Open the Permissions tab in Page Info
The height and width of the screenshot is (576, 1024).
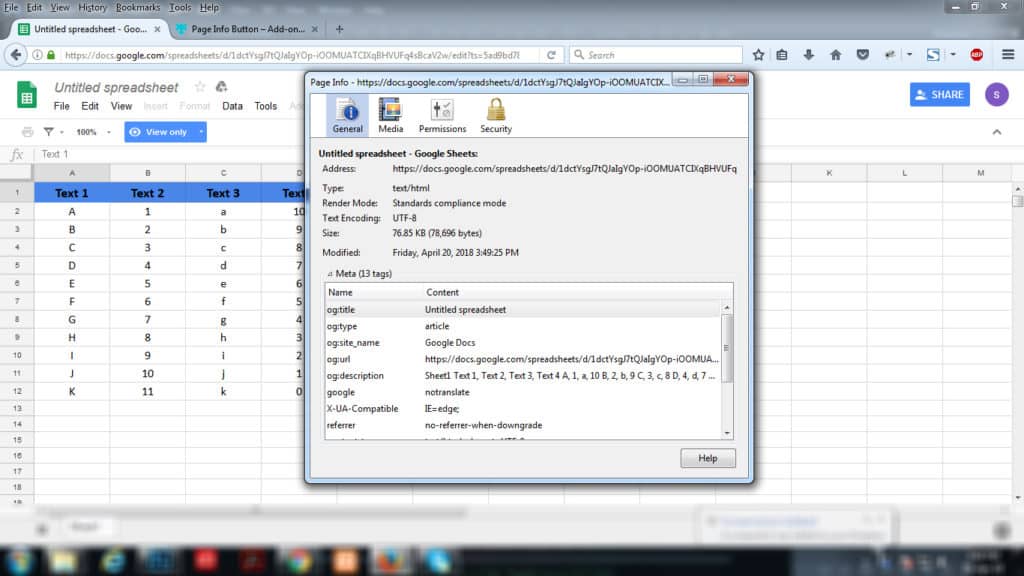click(442, 116)
